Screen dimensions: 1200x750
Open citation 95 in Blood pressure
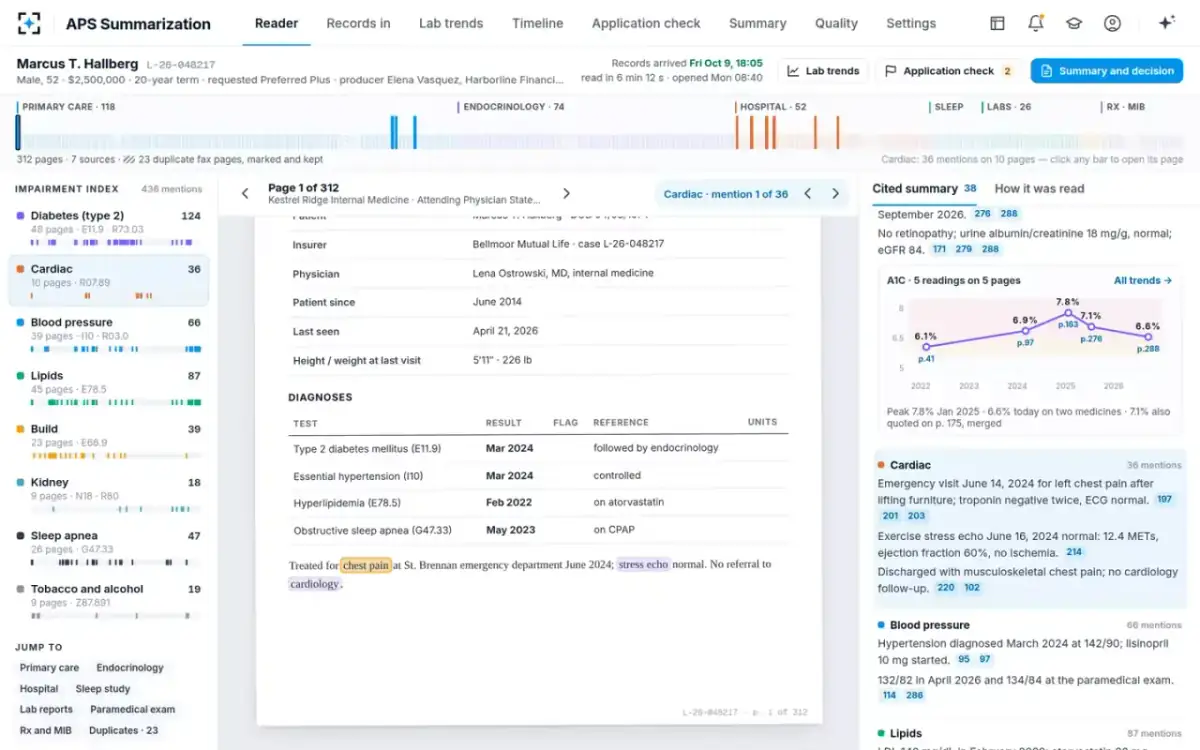point(964,660)
